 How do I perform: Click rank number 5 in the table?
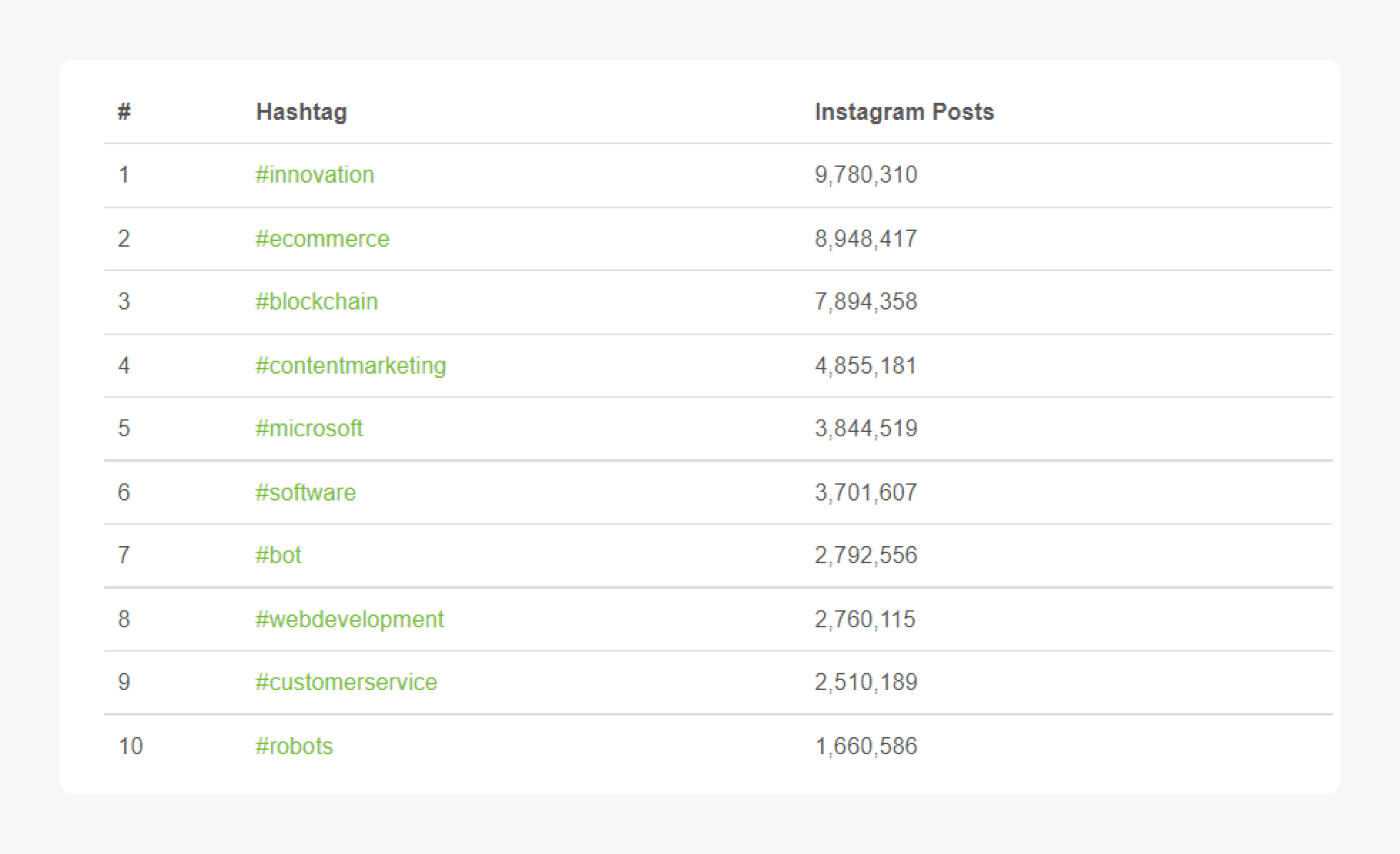coord(123,429)
